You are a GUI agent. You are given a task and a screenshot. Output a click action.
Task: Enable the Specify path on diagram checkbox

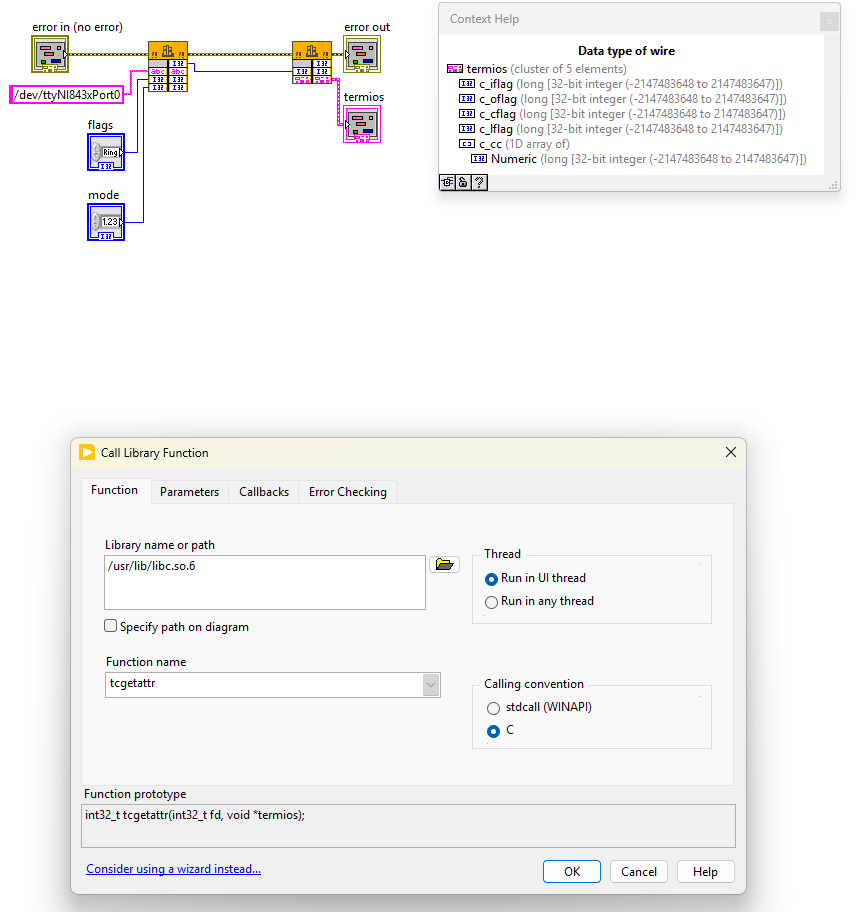(111, 626)
